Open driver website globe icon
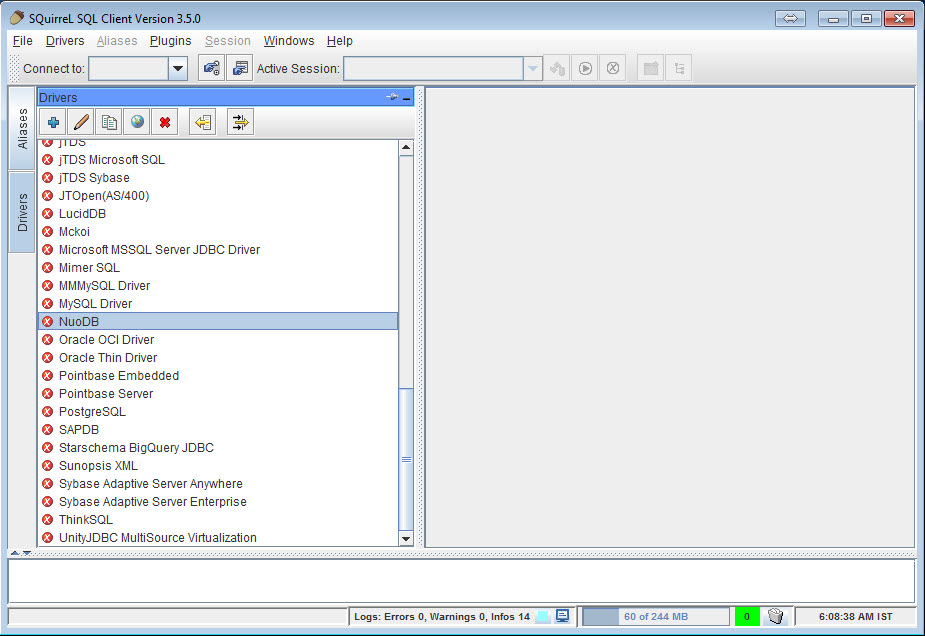The height and width of the screenshot is (636, 925). click(x=137, y=122)
